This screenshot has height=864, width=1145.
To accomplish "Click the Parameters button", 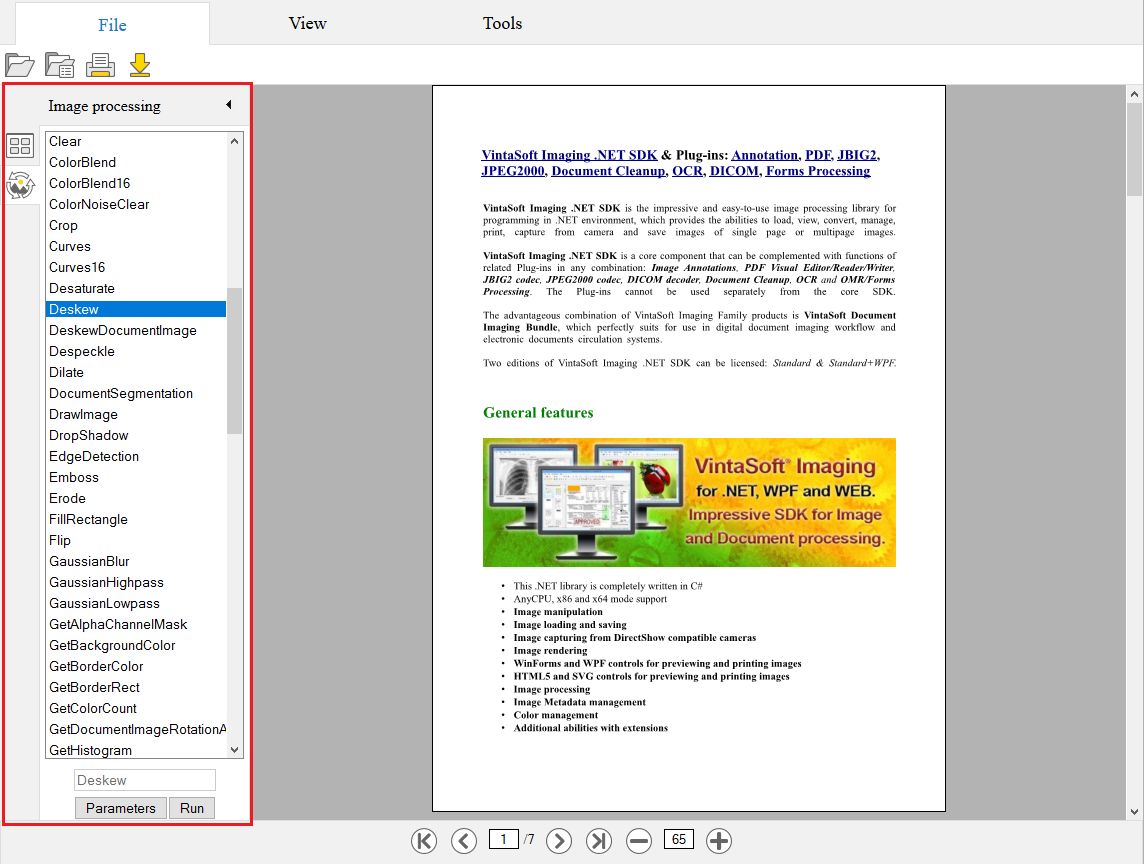I will pos(120,808).
